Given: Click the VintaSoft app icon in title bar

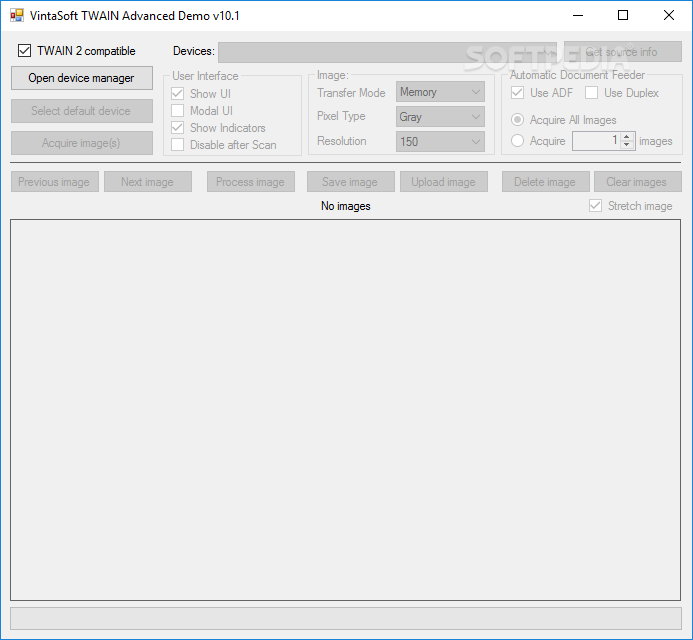Looking at the screenshot, I should (x=17, y=15).
